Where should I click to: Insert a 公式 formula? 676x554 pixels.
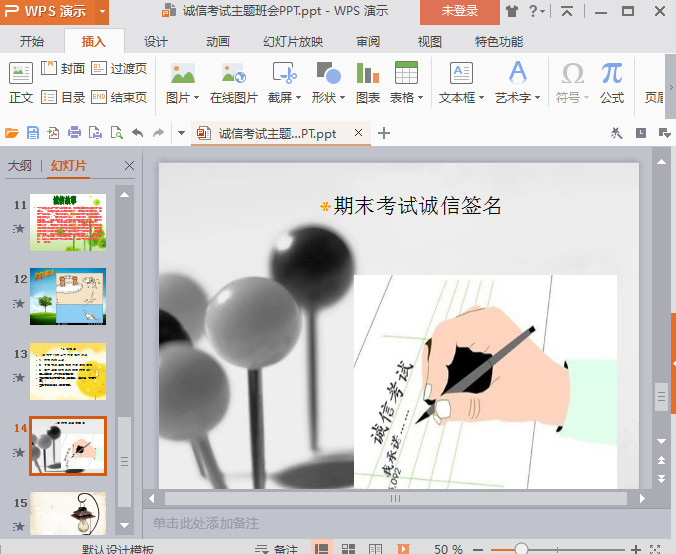(612, 83)
